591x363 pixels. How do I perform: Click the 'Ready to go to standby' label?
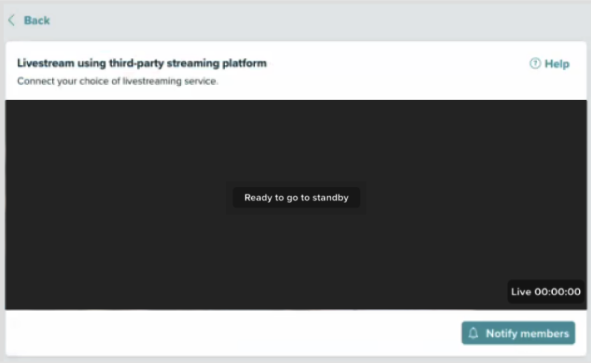(x=296, y=198)
